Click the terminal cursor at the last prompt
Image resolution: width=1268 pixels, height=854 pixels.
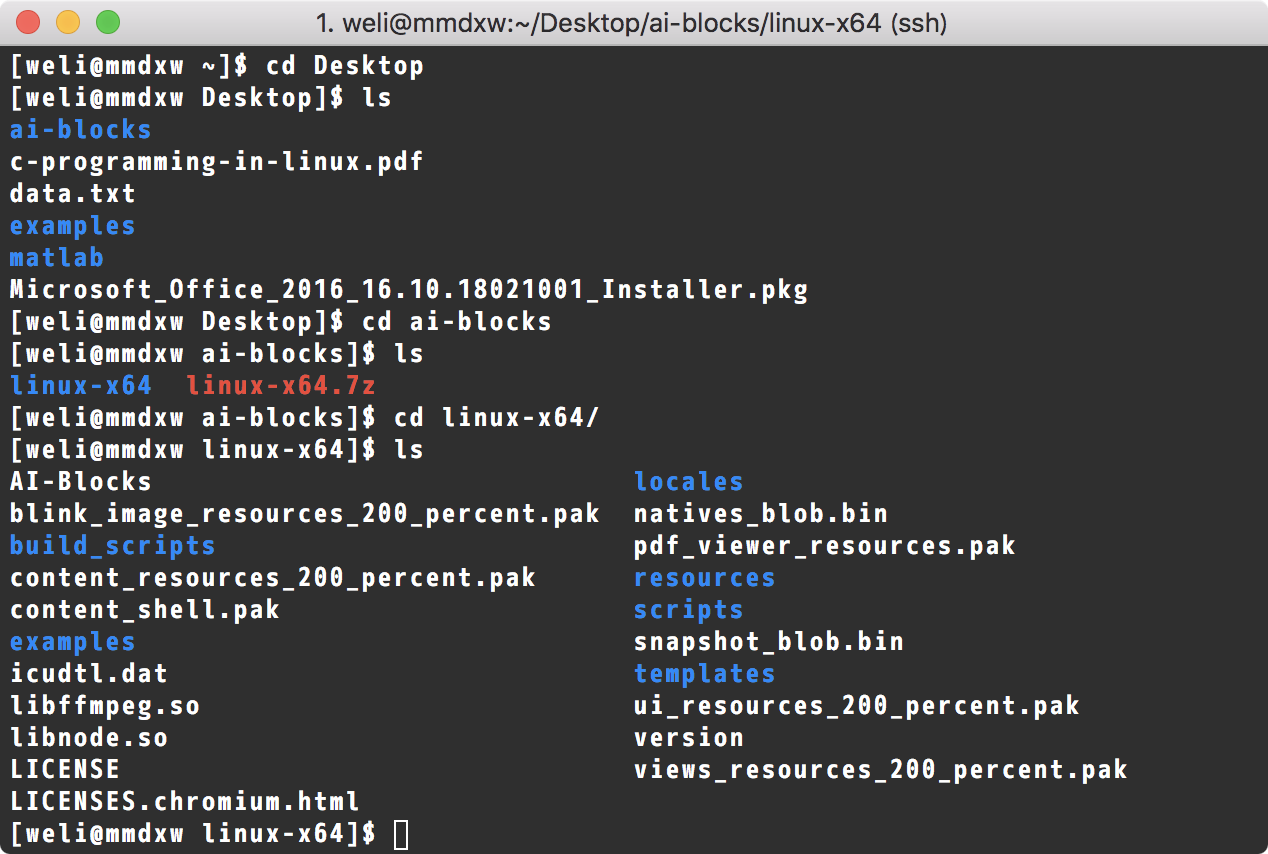click(x=401, y=834)
